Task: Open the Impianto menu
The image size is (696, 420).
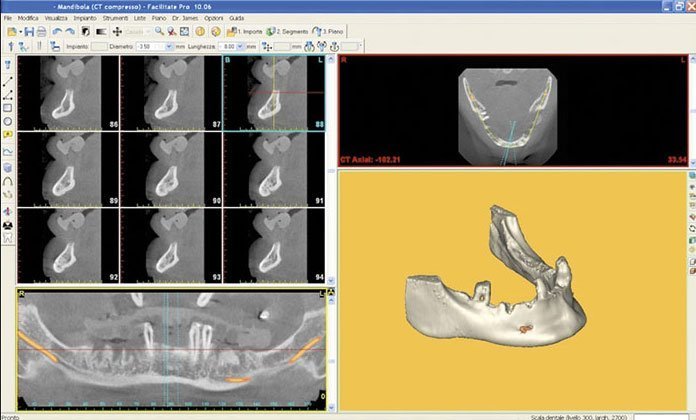Action: 85,18
